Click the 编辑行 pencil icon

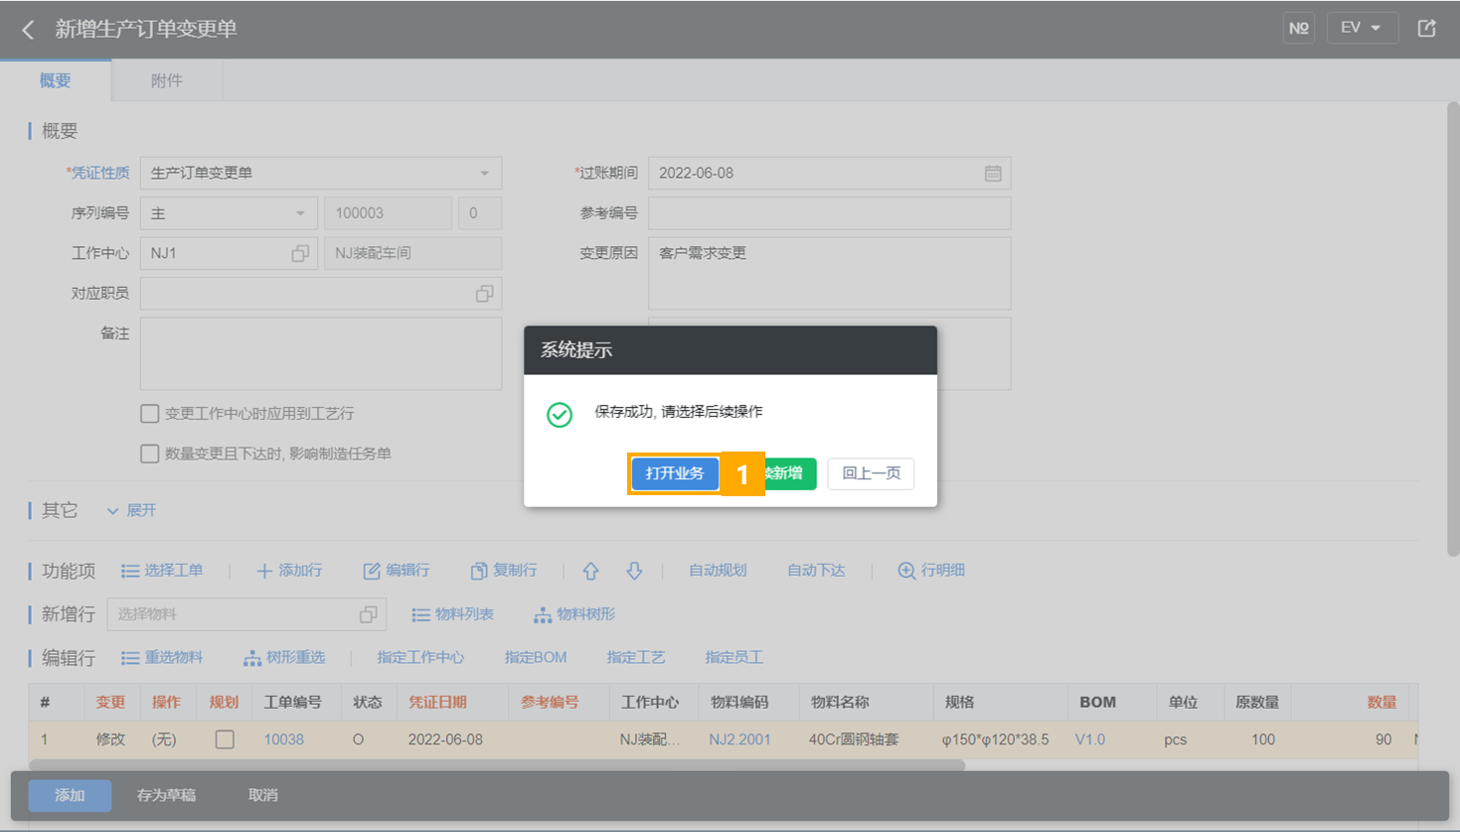tap(371, 570)
